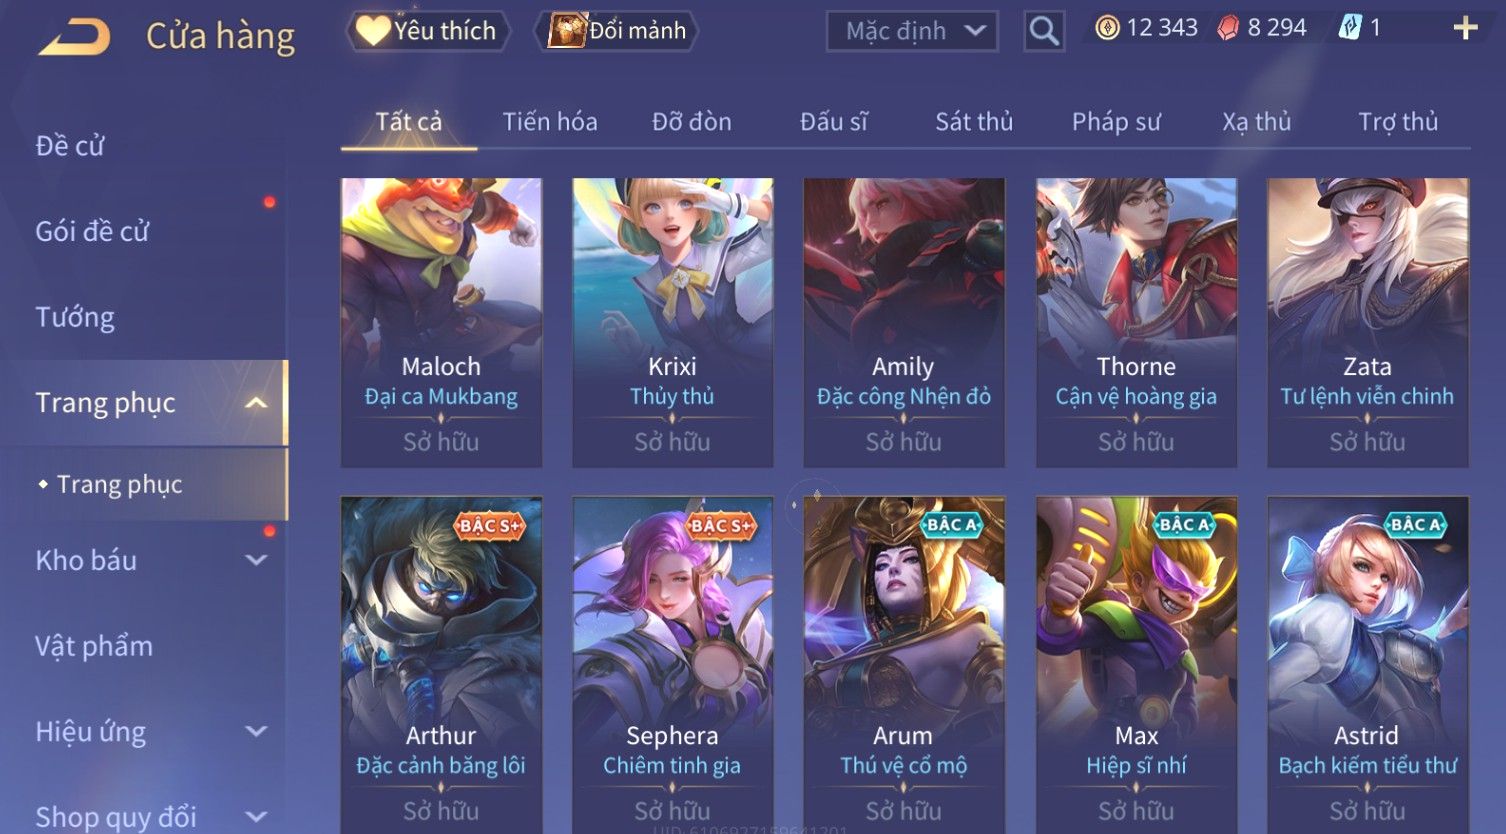
Task: Open the Mặc định sort dropdown
Action: (x=912, y=31)
